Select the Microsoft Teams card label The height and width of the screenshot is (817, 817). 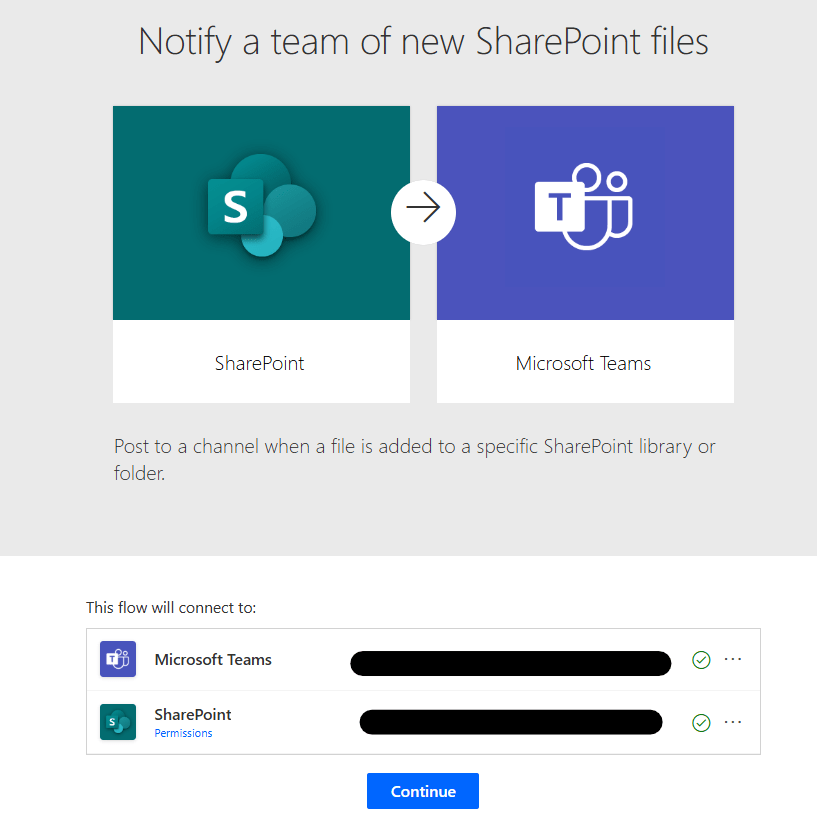(584, 363)
